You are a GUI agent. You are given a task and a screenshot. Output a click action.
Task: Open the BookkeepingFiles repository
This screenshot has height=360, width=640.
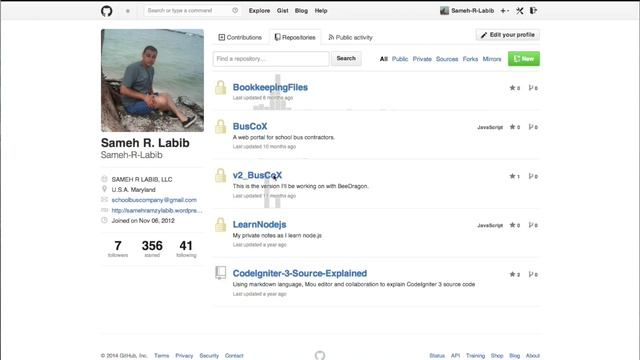pyautogui.click(x=270, y=87)
